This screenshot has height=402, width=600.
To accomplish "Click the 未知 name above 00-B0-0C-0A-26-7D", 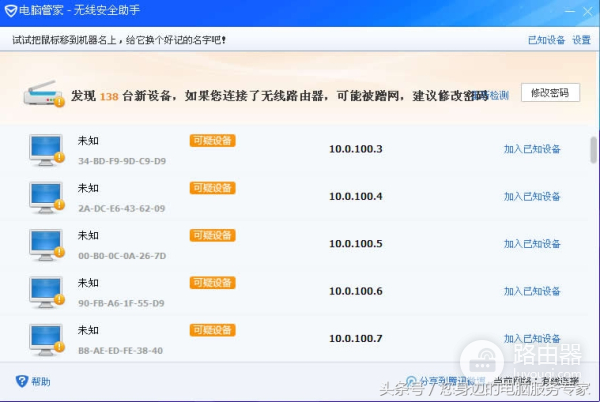I will pos(88,236).
